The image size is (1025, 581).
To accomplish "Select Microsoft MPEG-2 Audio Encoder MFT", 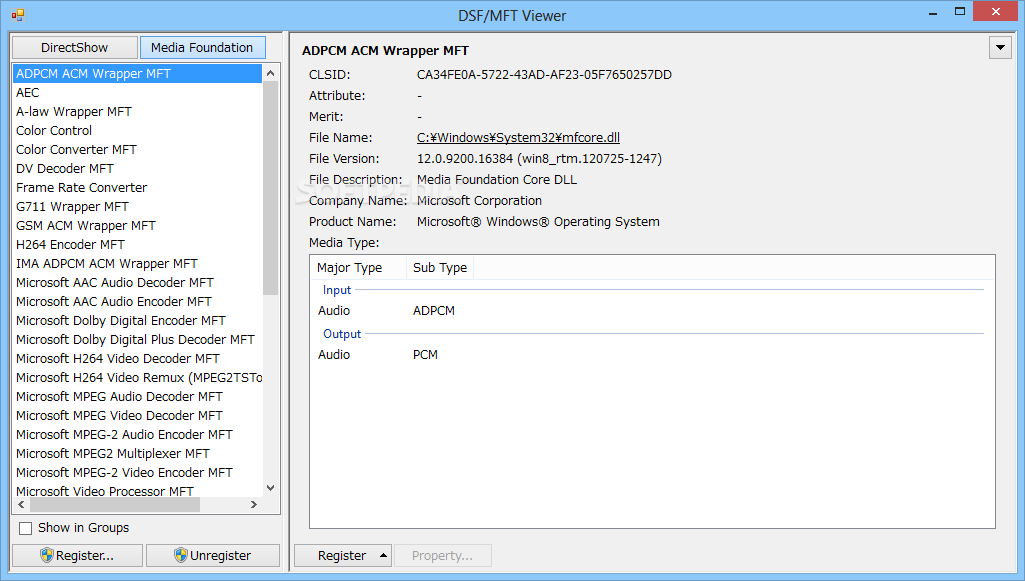I will click(x=137, y=434).
